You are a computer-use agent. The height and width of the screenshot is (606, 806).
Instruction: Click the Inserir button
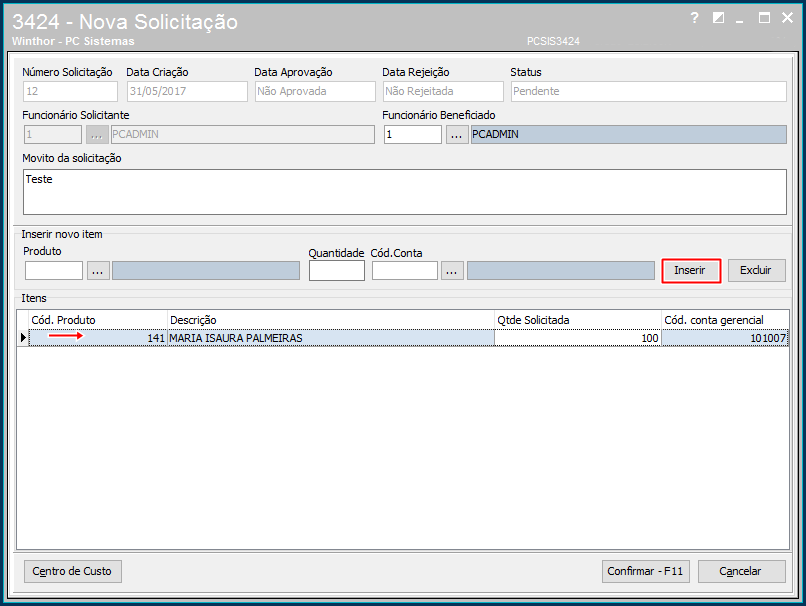coord(691,270)
